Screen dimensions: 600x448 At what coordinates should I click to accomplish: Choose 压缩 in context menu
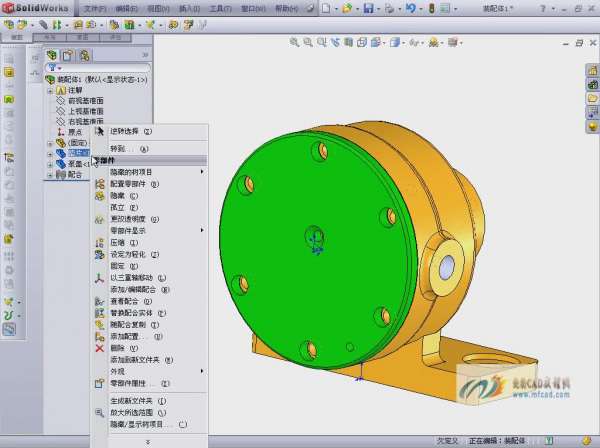tap(149, 243)
